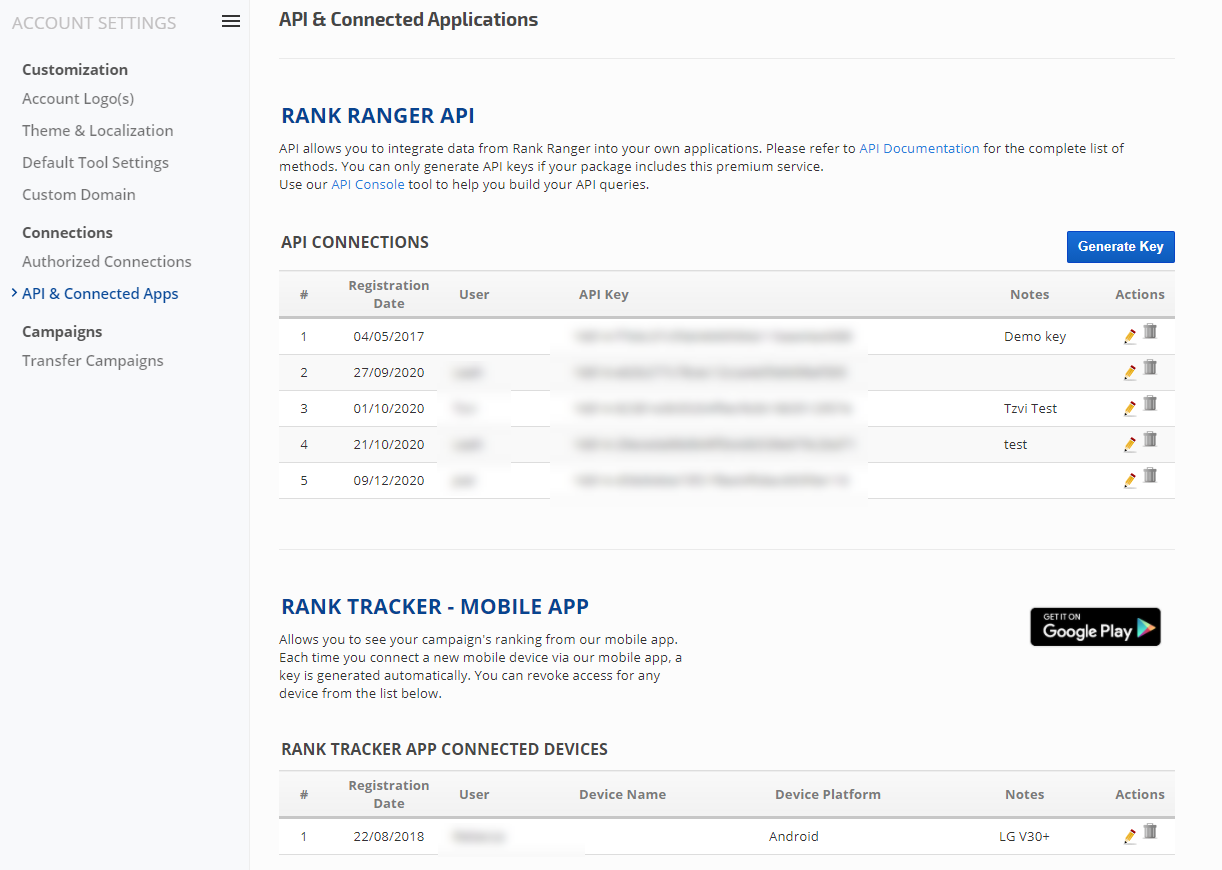
Task: Delete the Demo key API connection
Action: point(1150,332)
